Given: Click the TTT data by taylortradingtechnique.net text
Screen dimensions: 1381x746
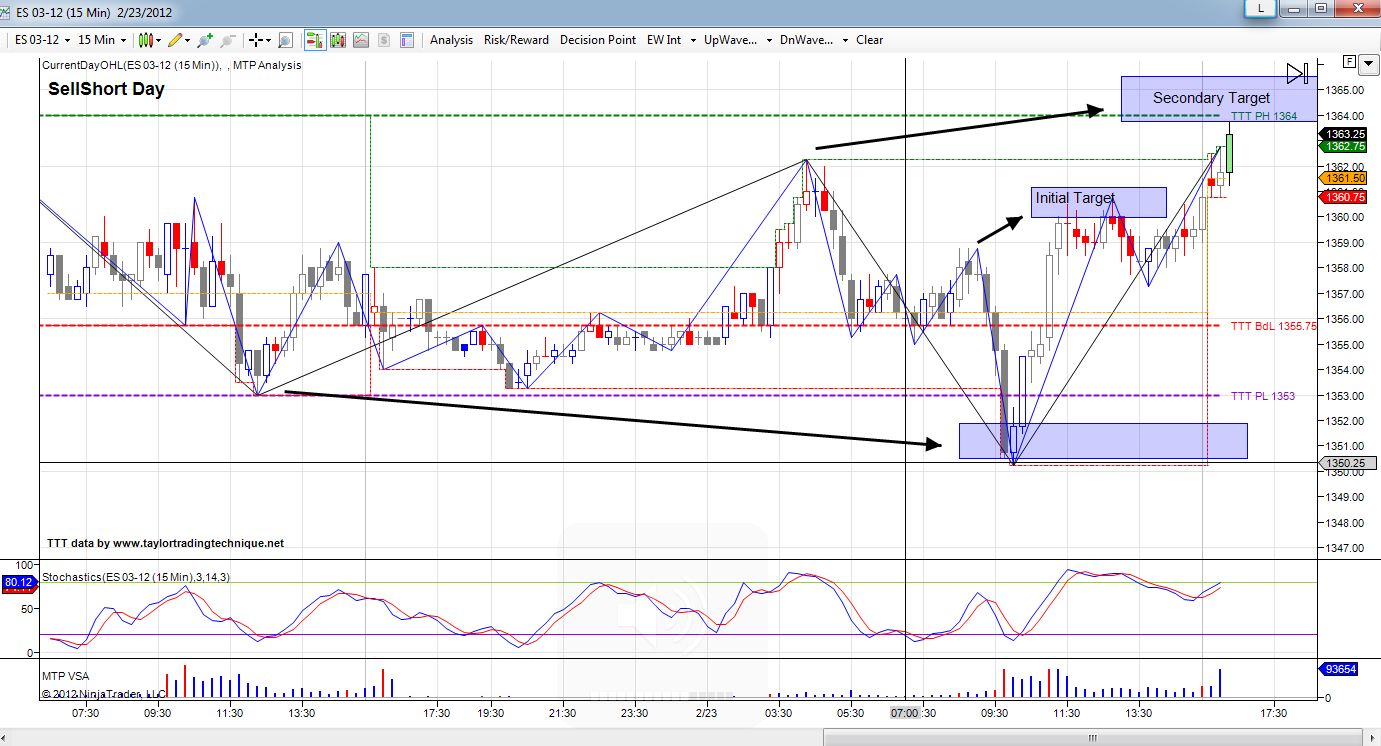Looking at the screenshot, I should click(x=166, y=543).
